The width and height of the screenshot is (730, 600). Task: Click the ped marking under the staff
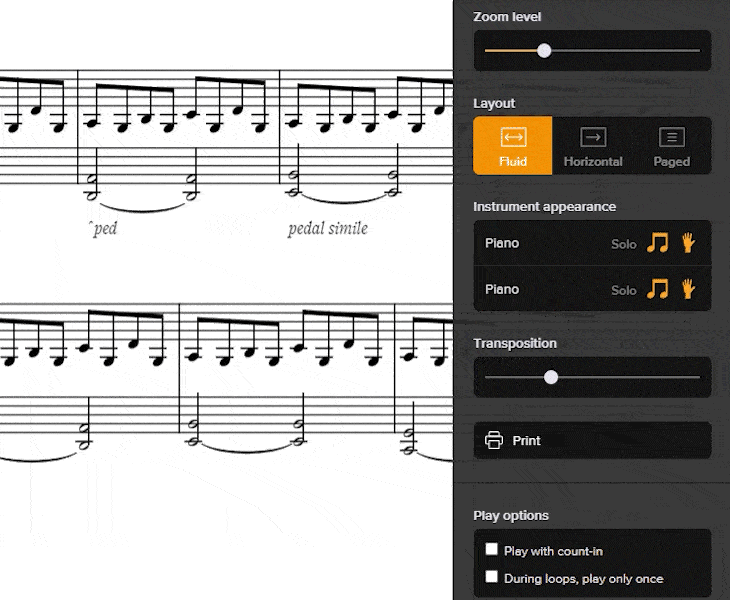pos(103,229)
